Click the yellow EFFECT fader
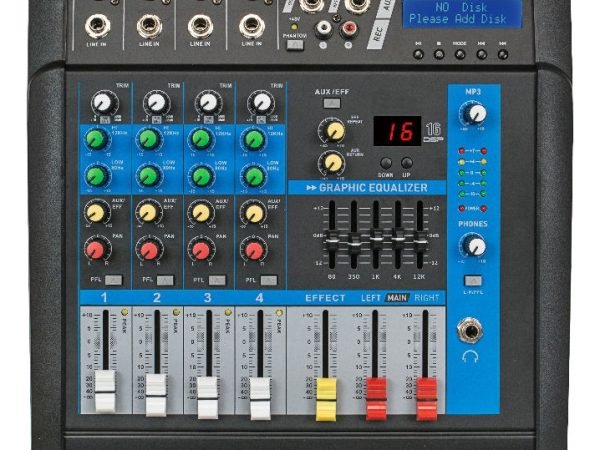Image resolution: width=600 pixels, height=450 pixels. tap(326, 397)
